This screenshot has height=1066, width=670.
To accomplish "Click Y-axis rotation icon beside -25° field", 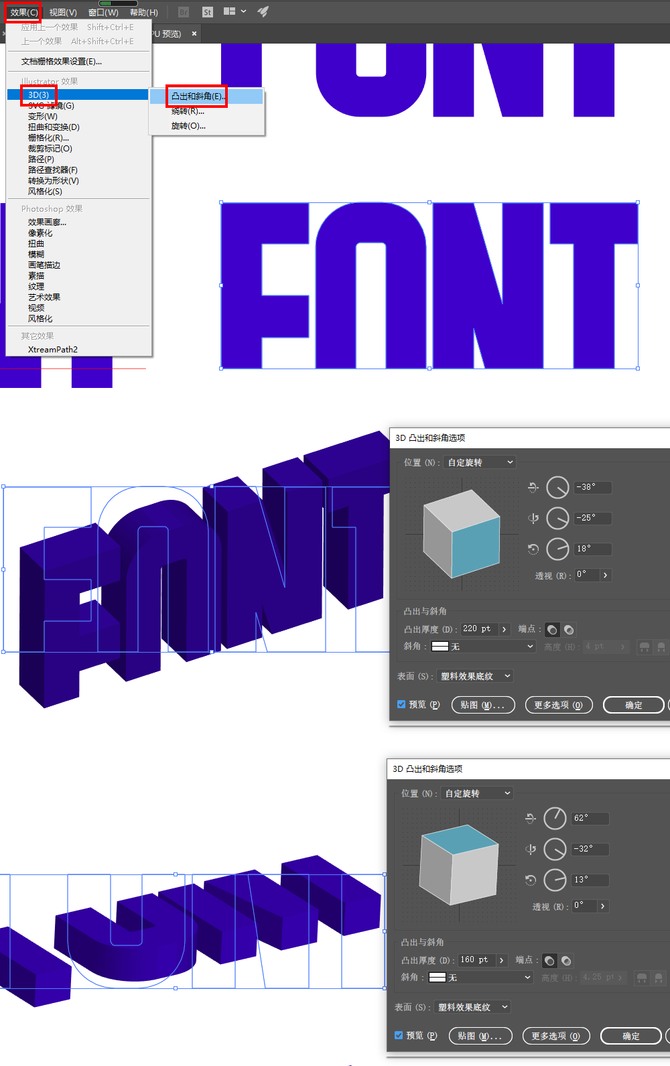I will [533, 518].
